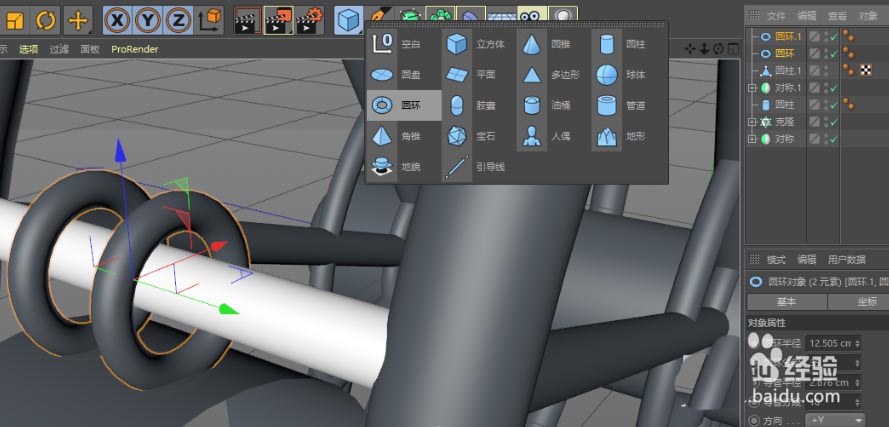The image size is (889, 427).
Task: Select 圆柱.1 in object manager
Action: 788,70
